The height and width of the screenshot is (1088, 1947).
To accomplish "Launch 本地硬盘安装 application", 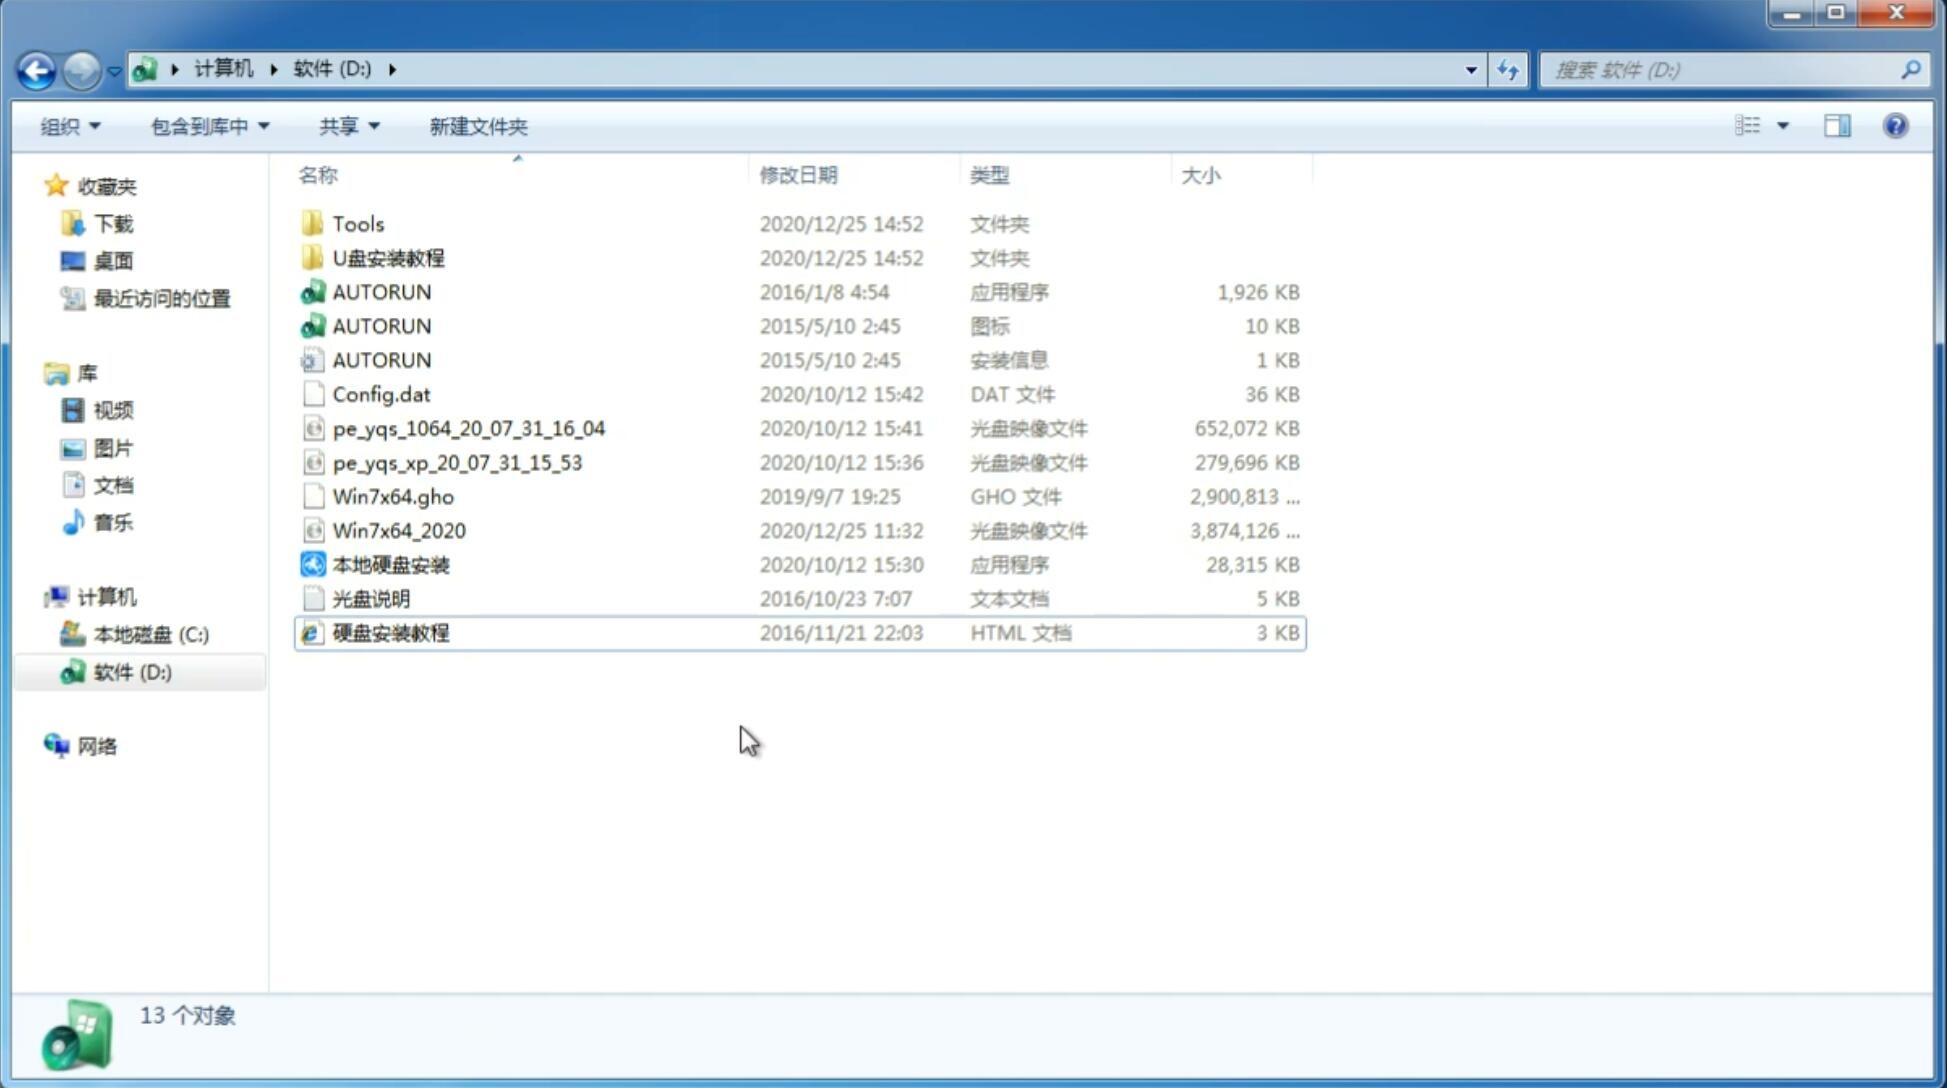I will pyautogui.click(x=390, y=564).
